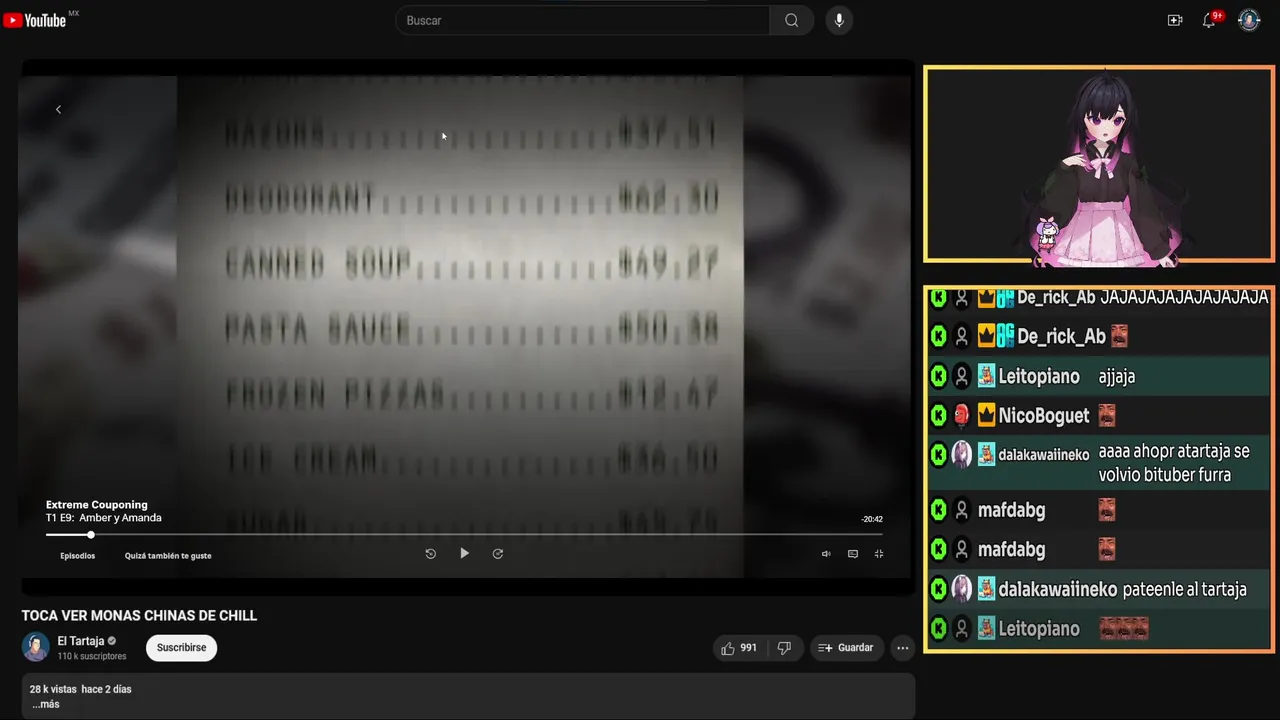1280x720 pixels.
Task: Click NicoBoguet username in chat
Action: 1044,415
